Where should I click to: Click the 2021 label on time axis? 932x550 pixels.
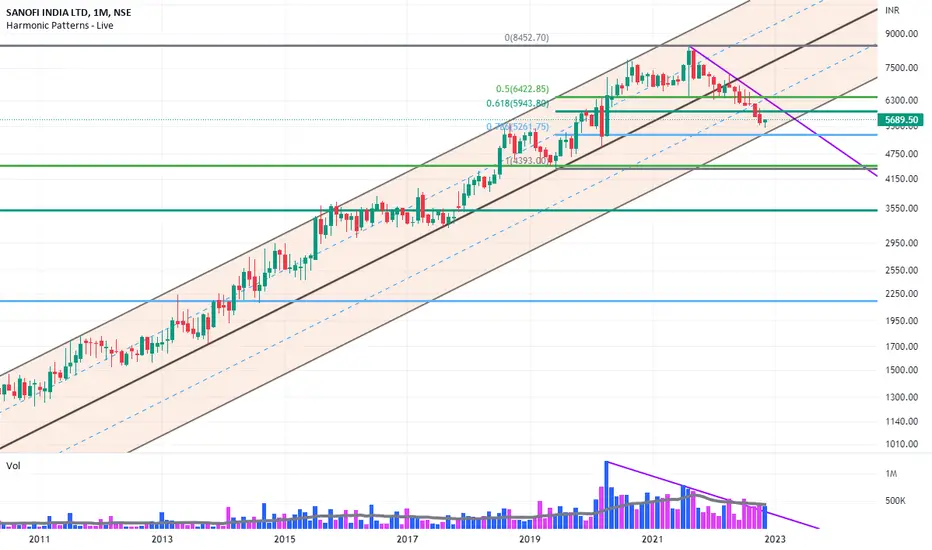coord(651,539)
